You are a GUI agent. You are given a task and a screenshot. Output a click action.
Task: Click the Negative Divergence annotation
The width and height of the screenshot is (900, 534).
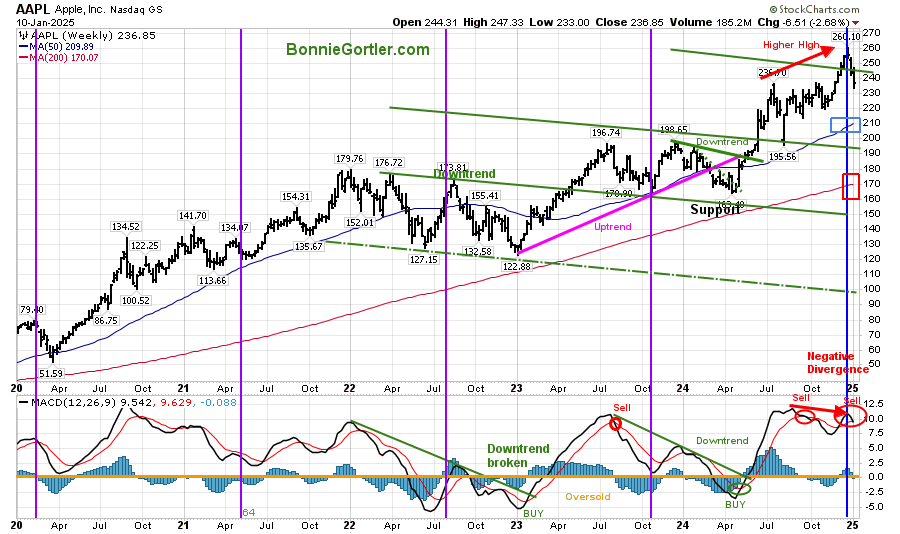(837, 363)
